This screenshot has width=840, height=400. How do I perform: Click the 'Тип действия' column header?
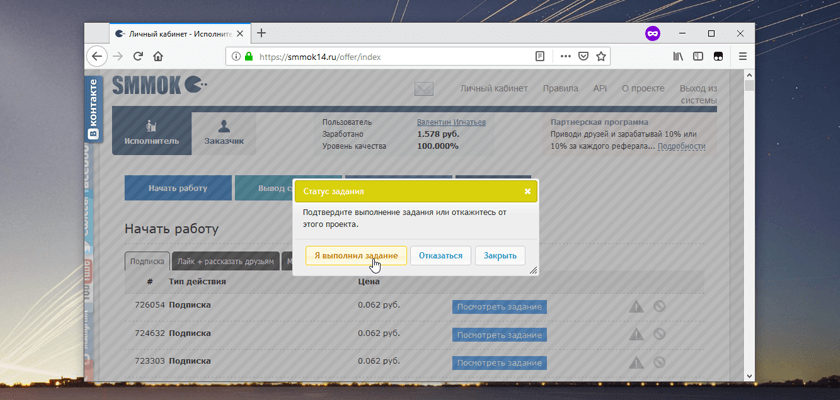(x=197, y=281)
